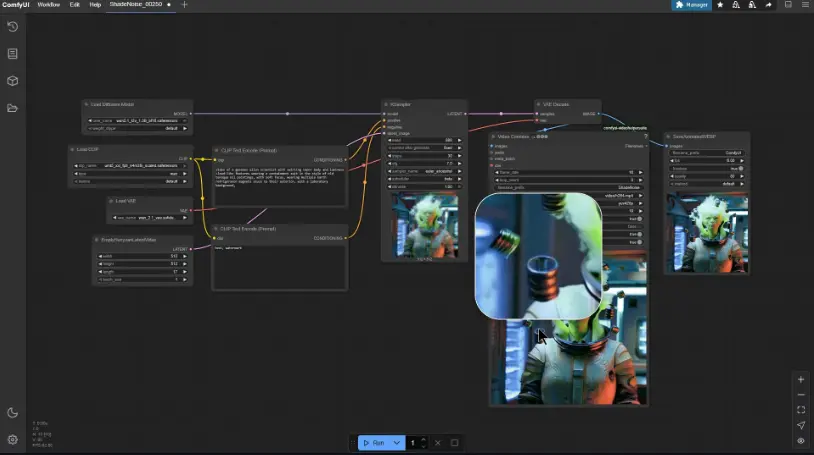
Task: Open the node library sidebar icon
Action: 12,54
